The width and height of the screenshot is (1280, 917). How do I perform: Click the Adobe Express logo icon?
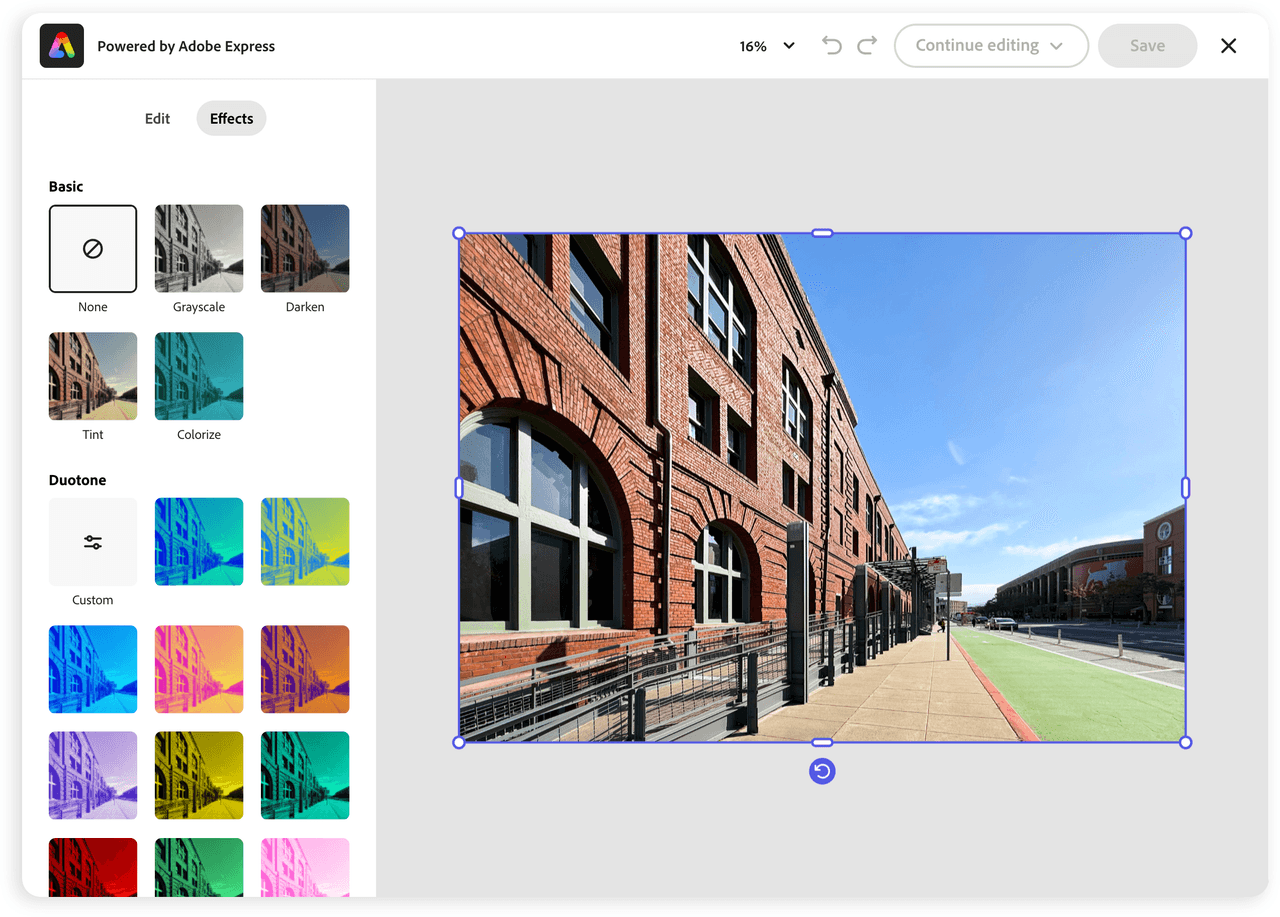point(62,46)
